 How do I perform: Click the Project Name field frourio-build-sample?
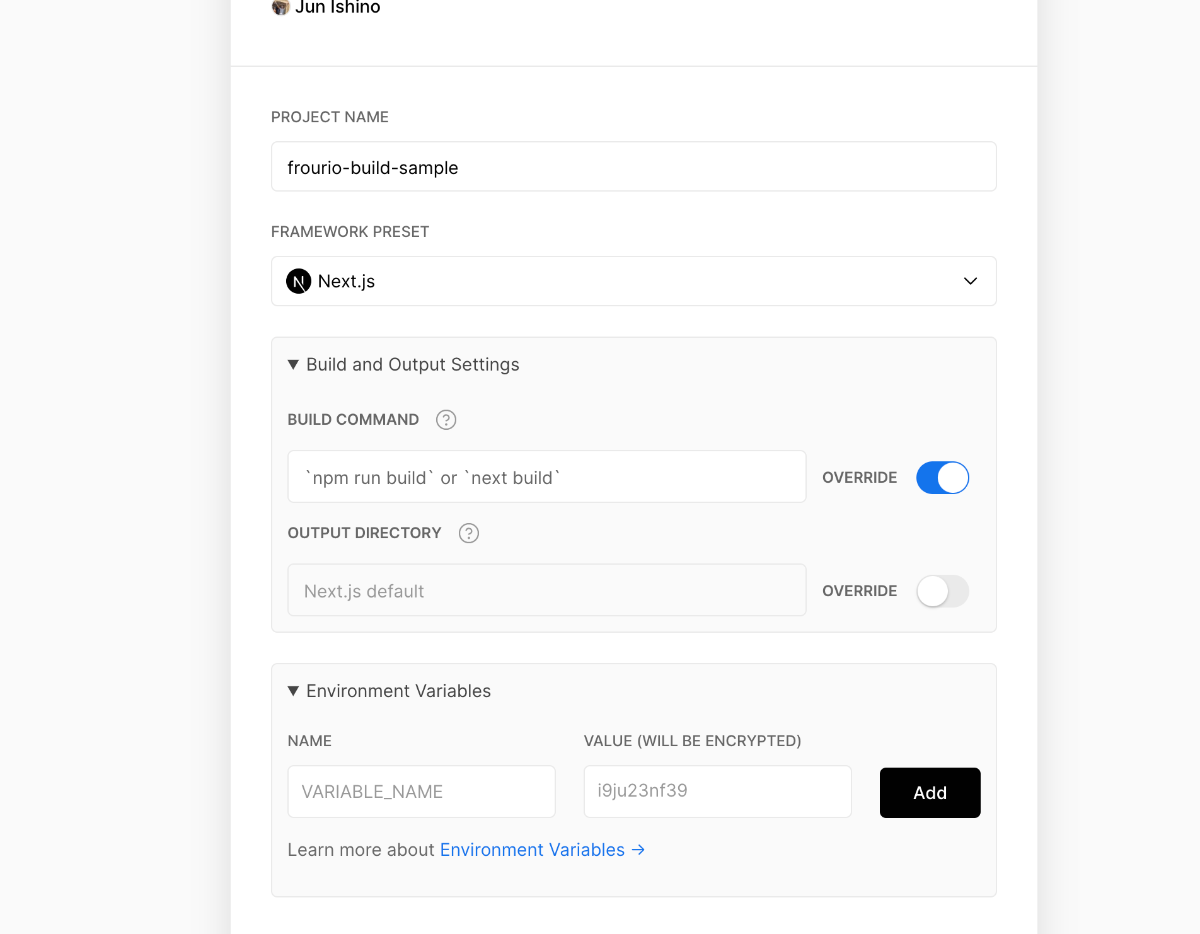click(x=634, y=166)
